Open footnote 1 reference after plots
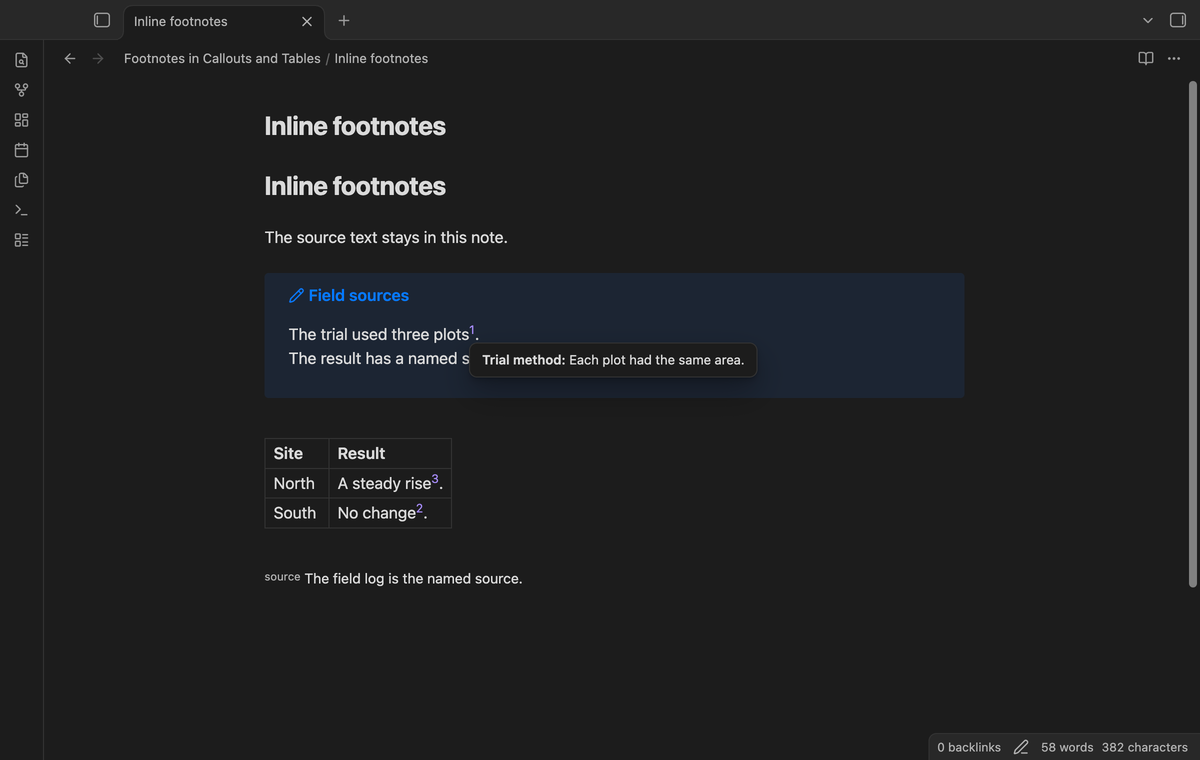This screenshot has height=760, width=1200. [473, 330]
